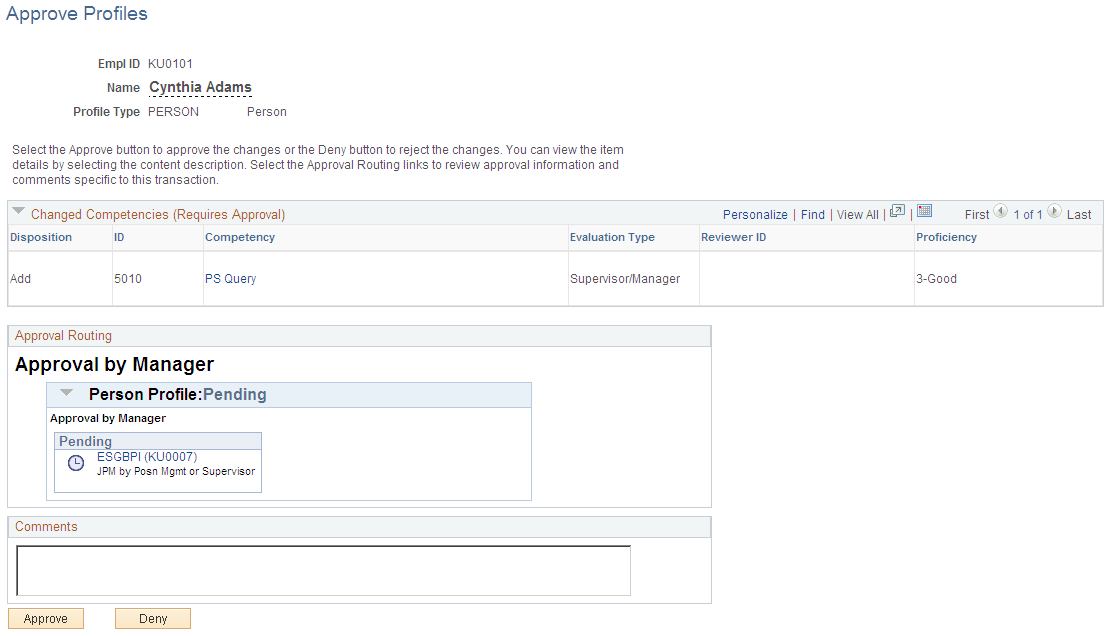Viewport: 1115px width, 636px height.
Task: Download the Changed Competencies grid to spreadsheet
Action: 923,212
